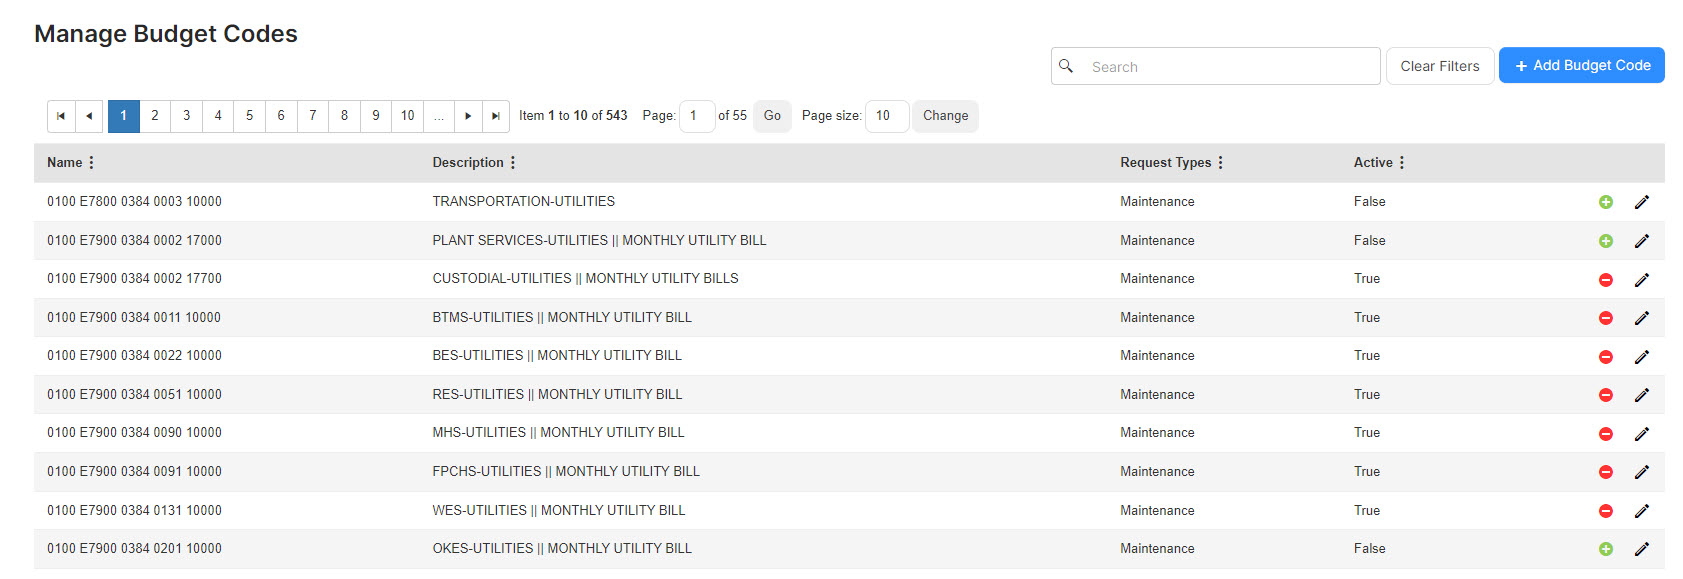Deactivate budget code 0100 E7900 0384 0011 10000

point(1605,318)
